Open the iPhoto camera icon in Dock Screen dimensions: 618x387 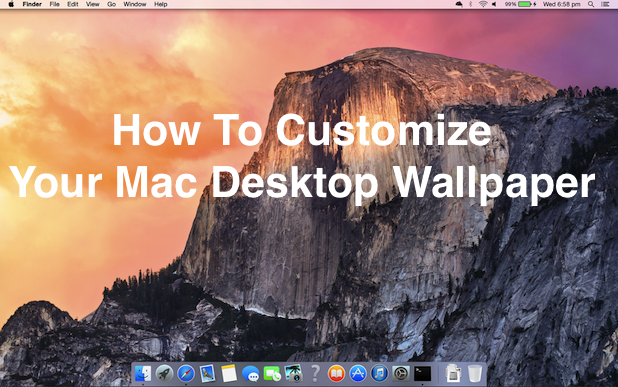pos(293,373)
